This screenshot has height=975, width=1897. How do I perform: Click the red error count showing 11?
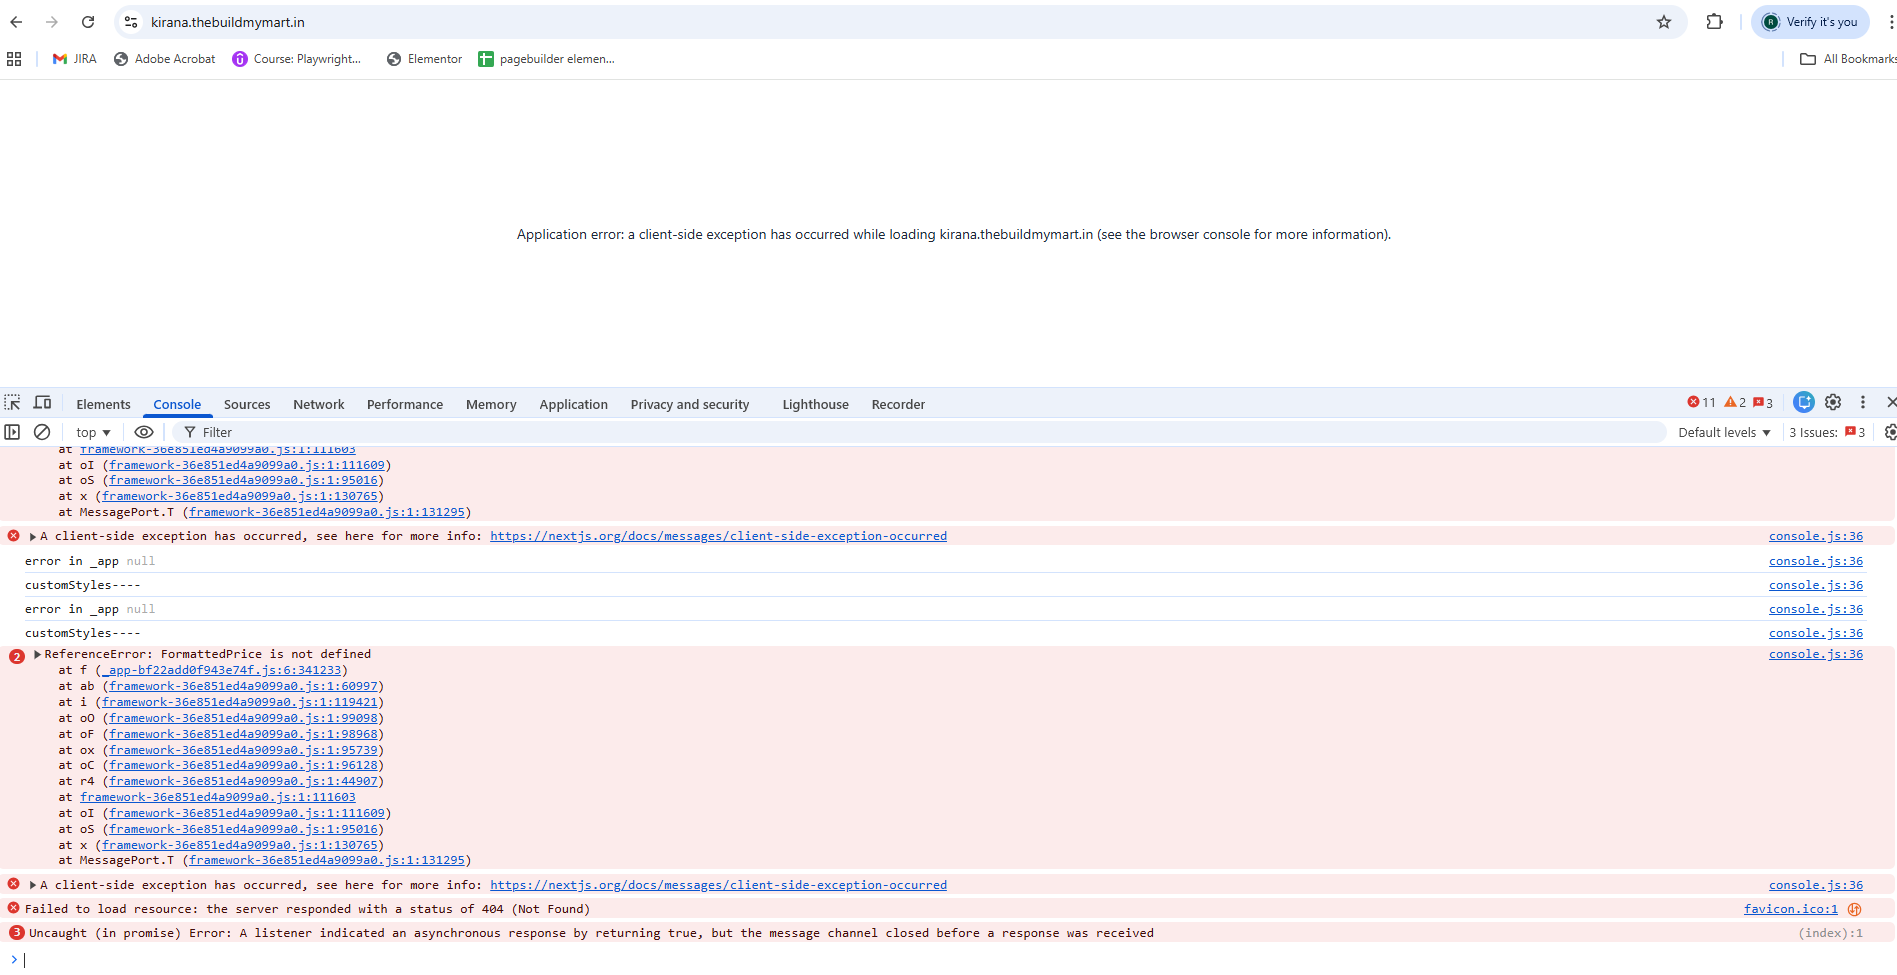(1701, 403)
